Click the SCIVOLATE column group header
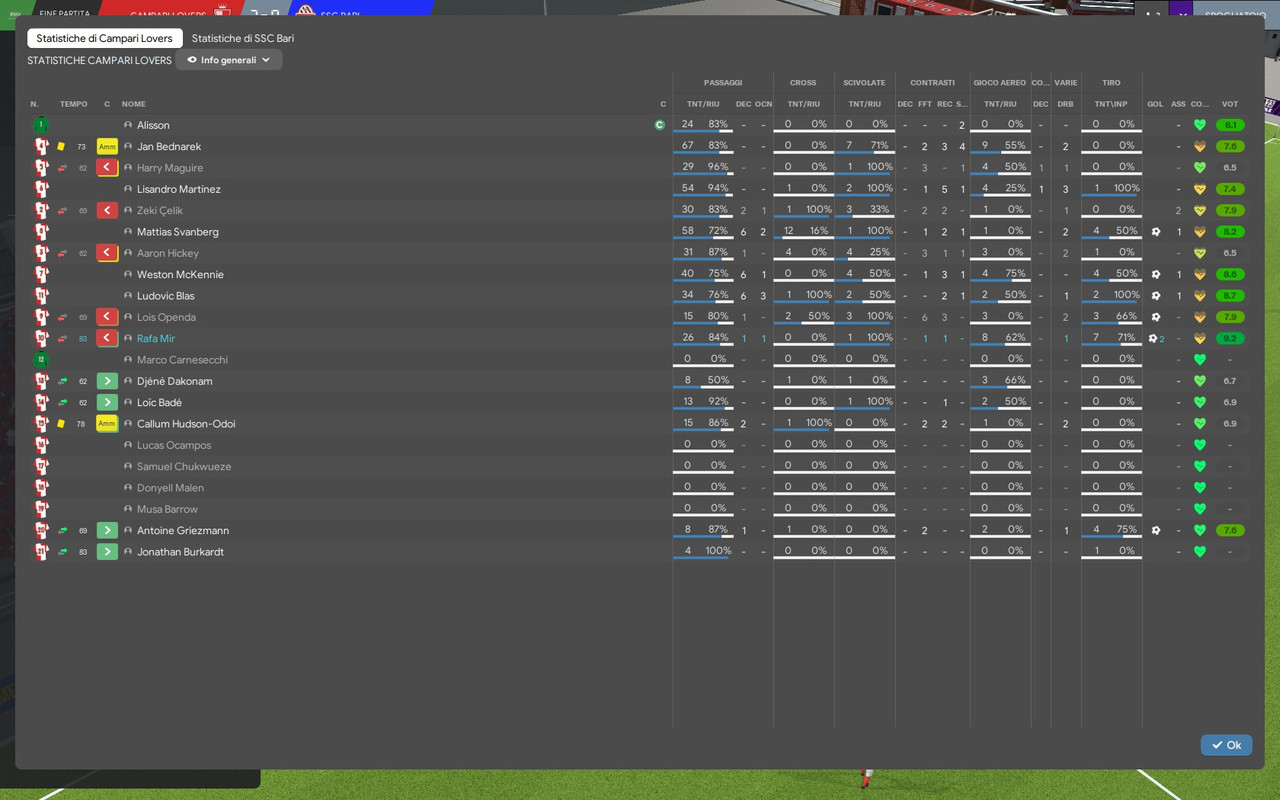 click(x=864, y=83)
